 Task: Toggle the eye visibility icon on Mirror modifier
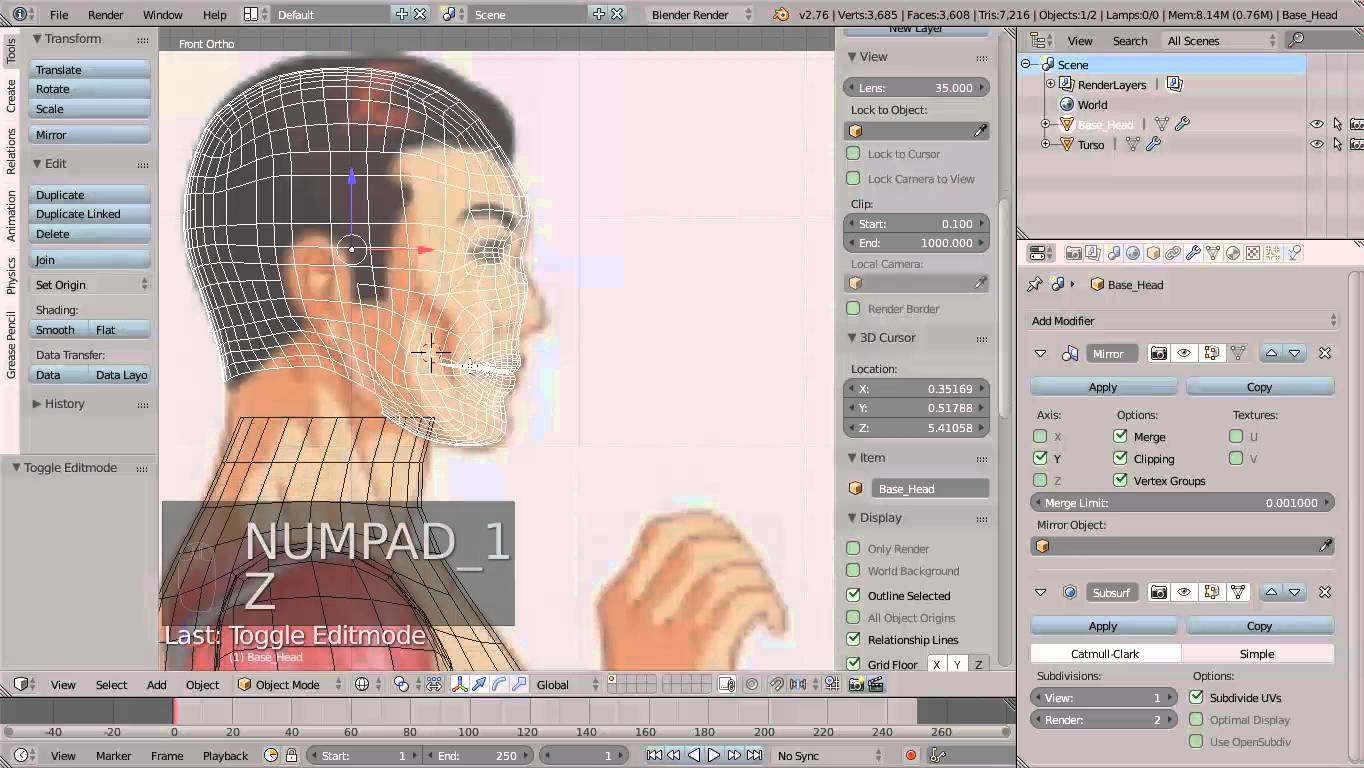coord(1184,353)
